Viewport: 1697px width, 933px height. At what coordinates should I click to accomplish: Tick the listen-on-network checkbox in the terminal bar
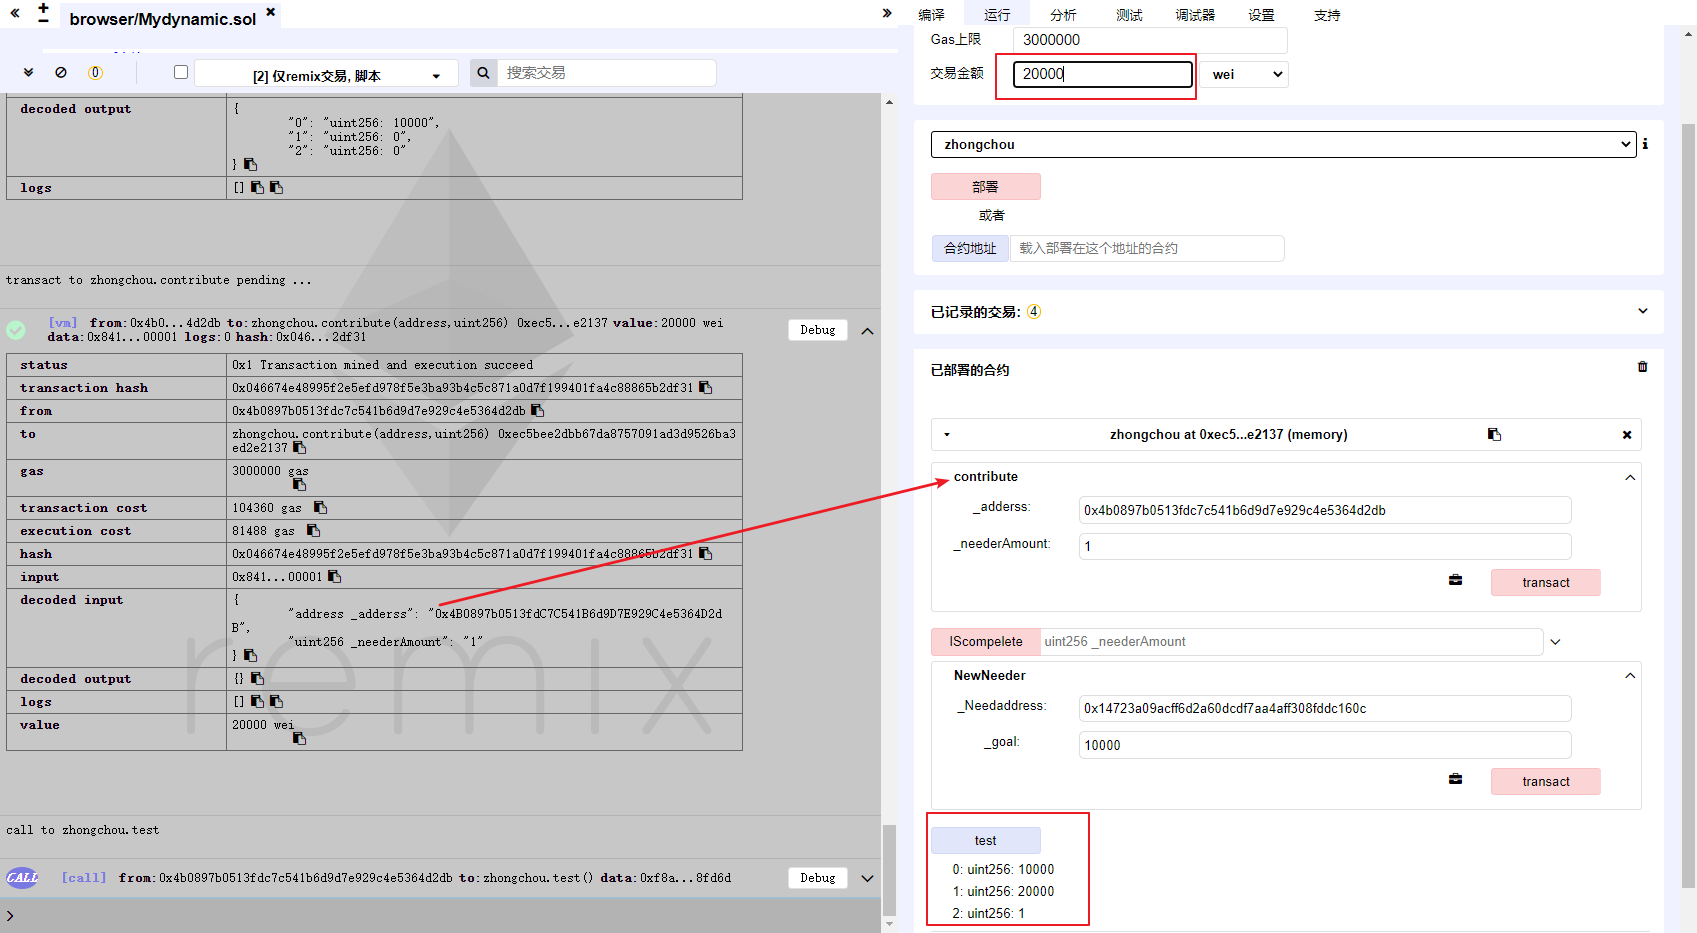(181, 72)
